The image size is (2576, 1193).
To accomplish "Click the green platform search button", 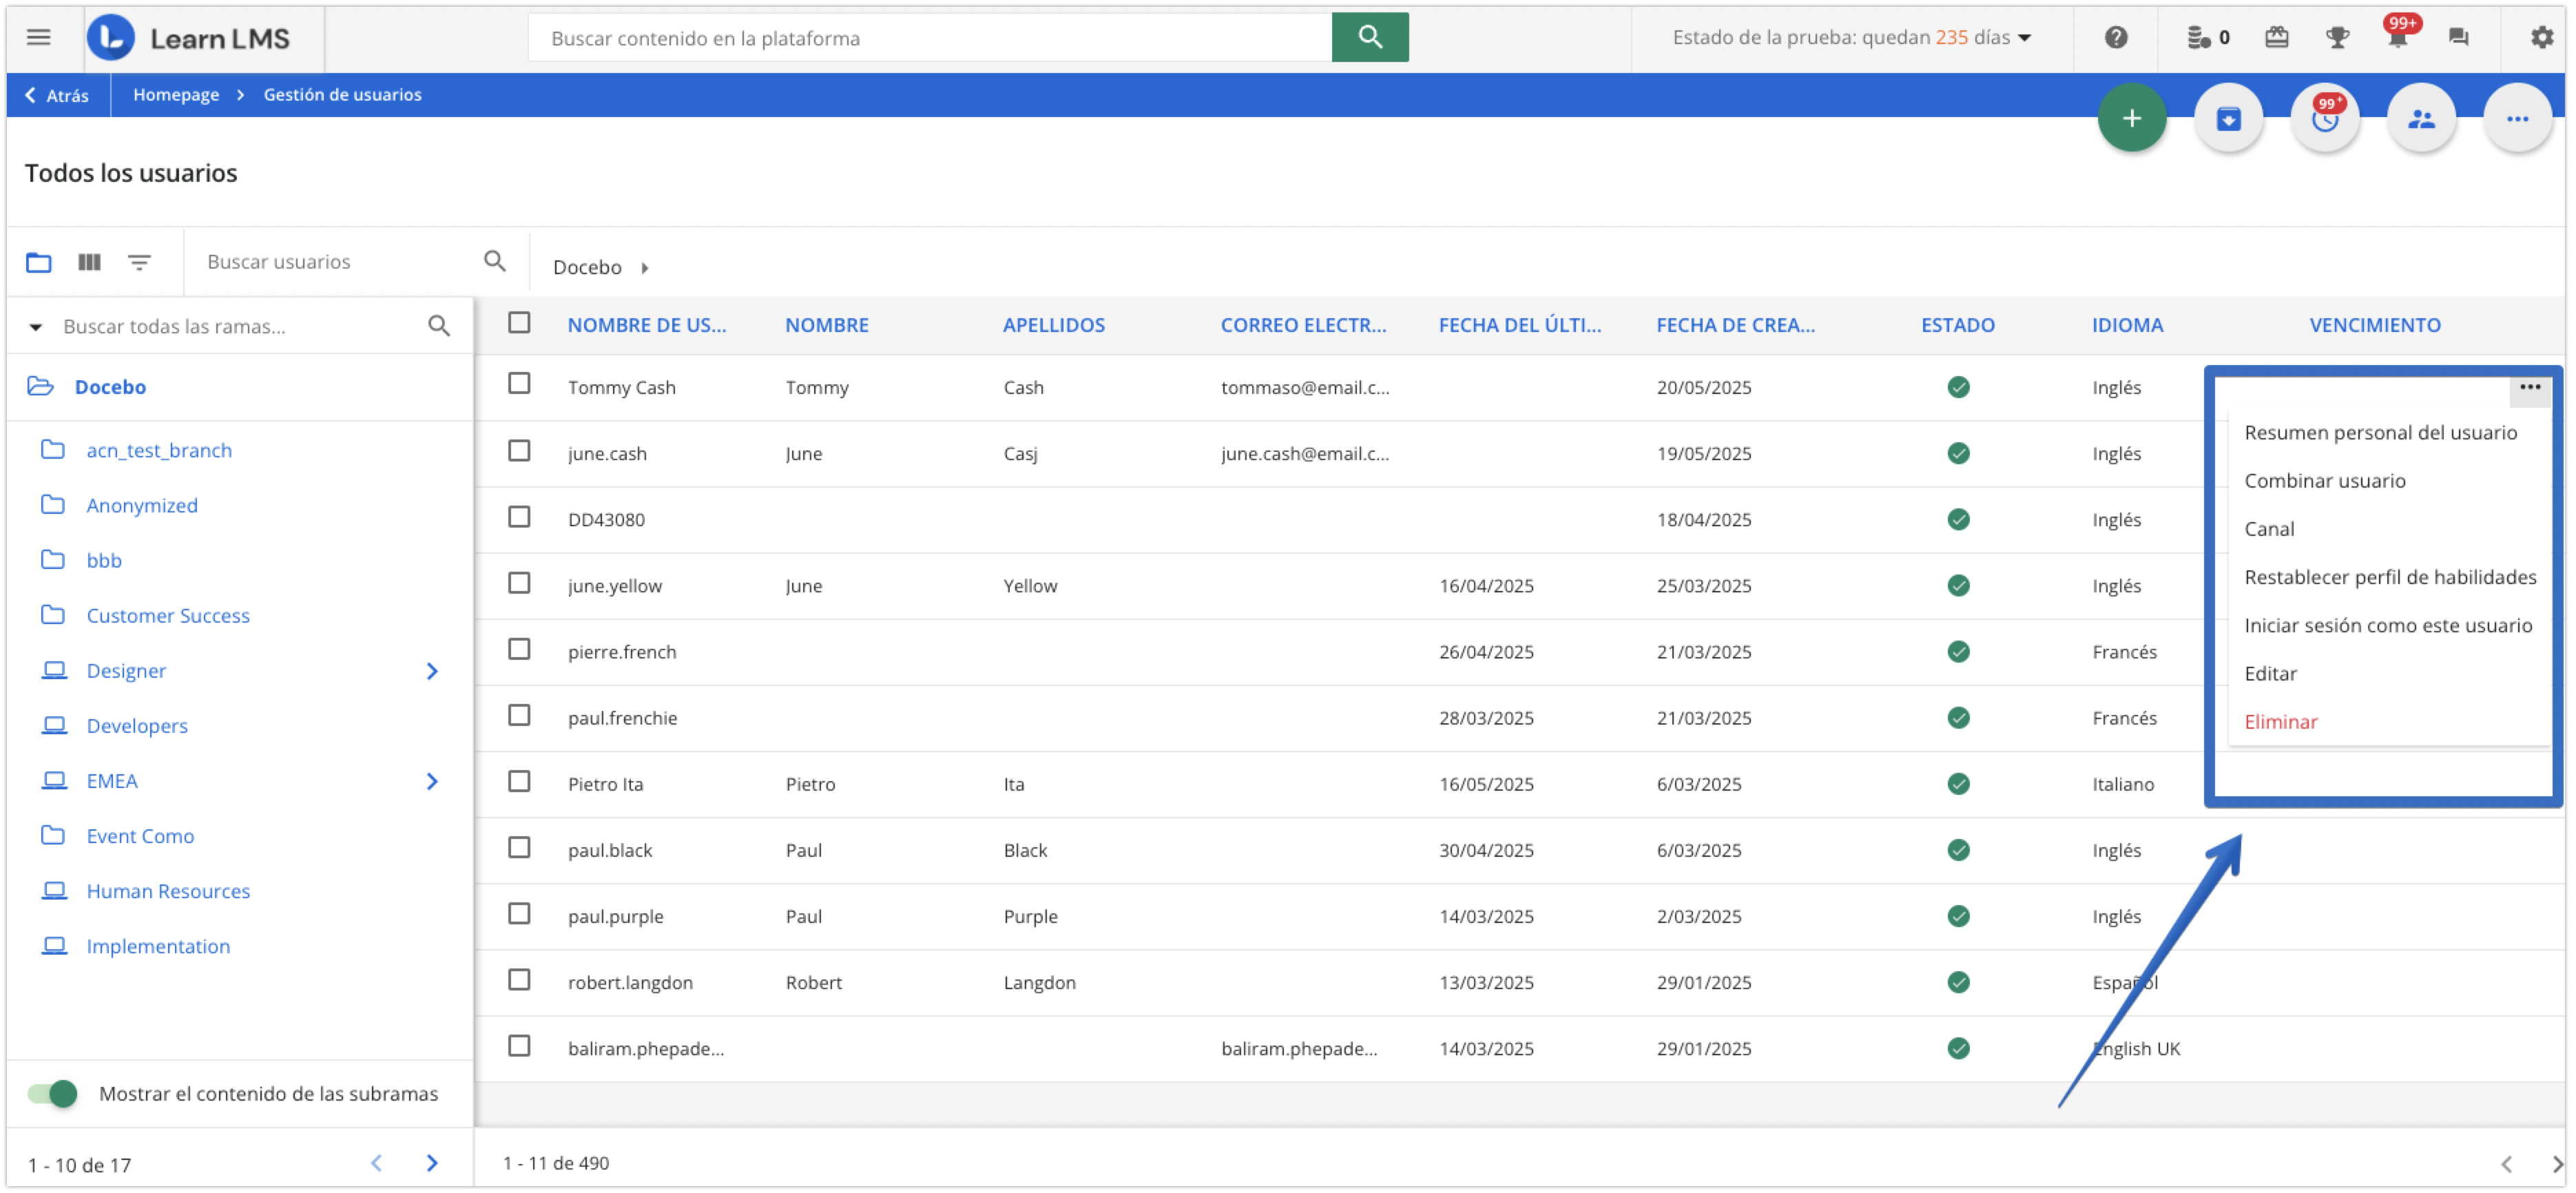I will (1369, 37).
